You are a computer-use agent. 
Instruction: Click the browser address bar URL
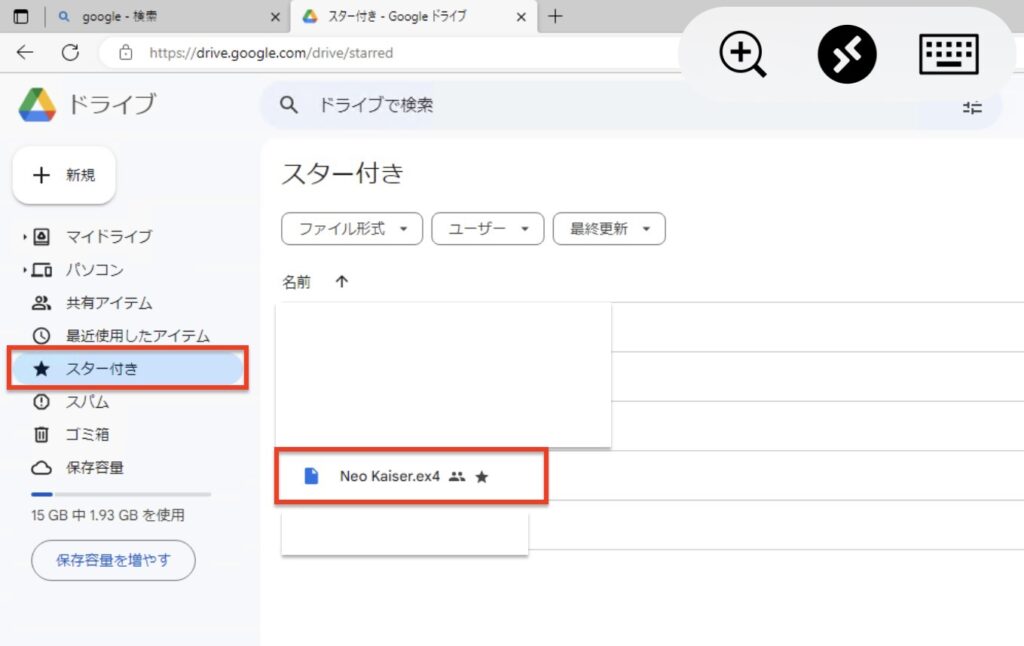click(271, 53)
